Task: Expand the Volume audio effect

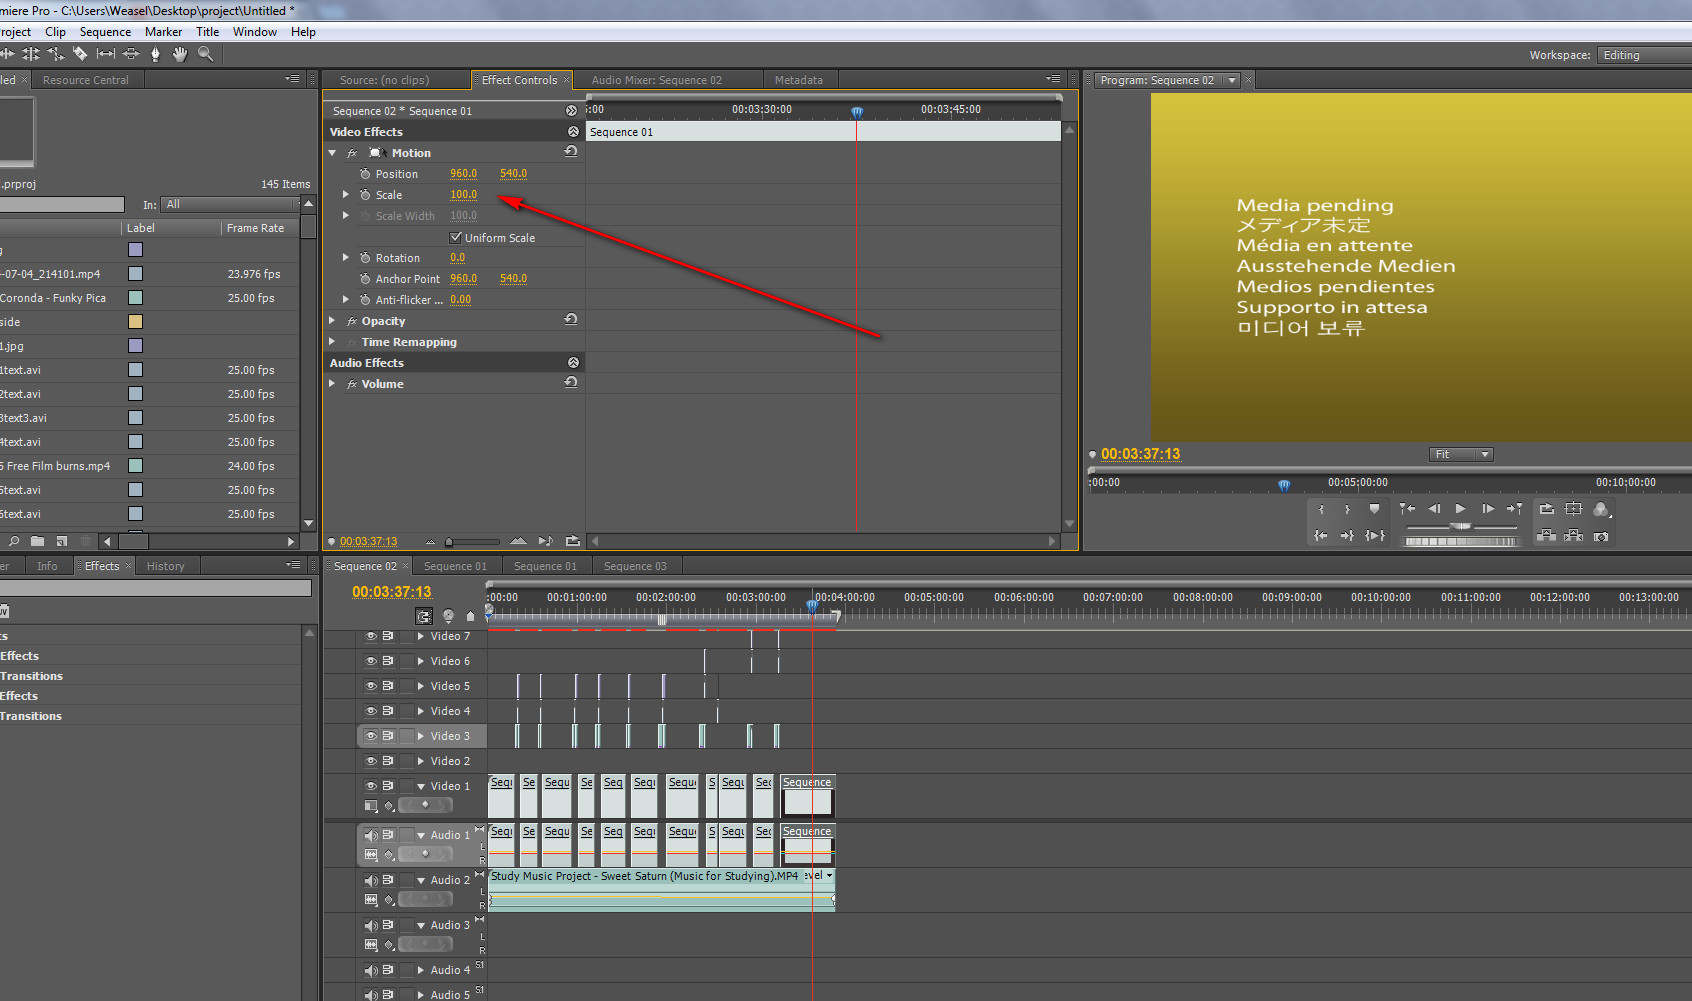Action: 333,384
